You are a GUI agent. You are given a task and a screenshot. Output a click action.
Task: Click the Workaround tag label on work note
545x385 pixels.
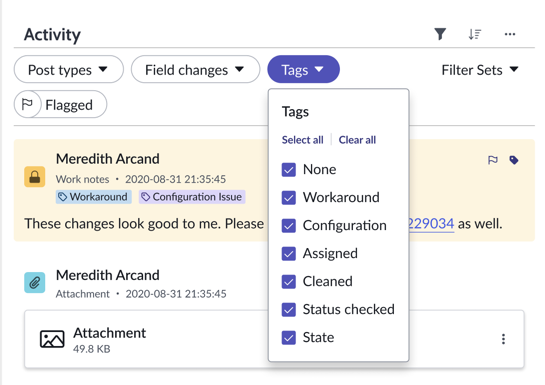[93, 197]
